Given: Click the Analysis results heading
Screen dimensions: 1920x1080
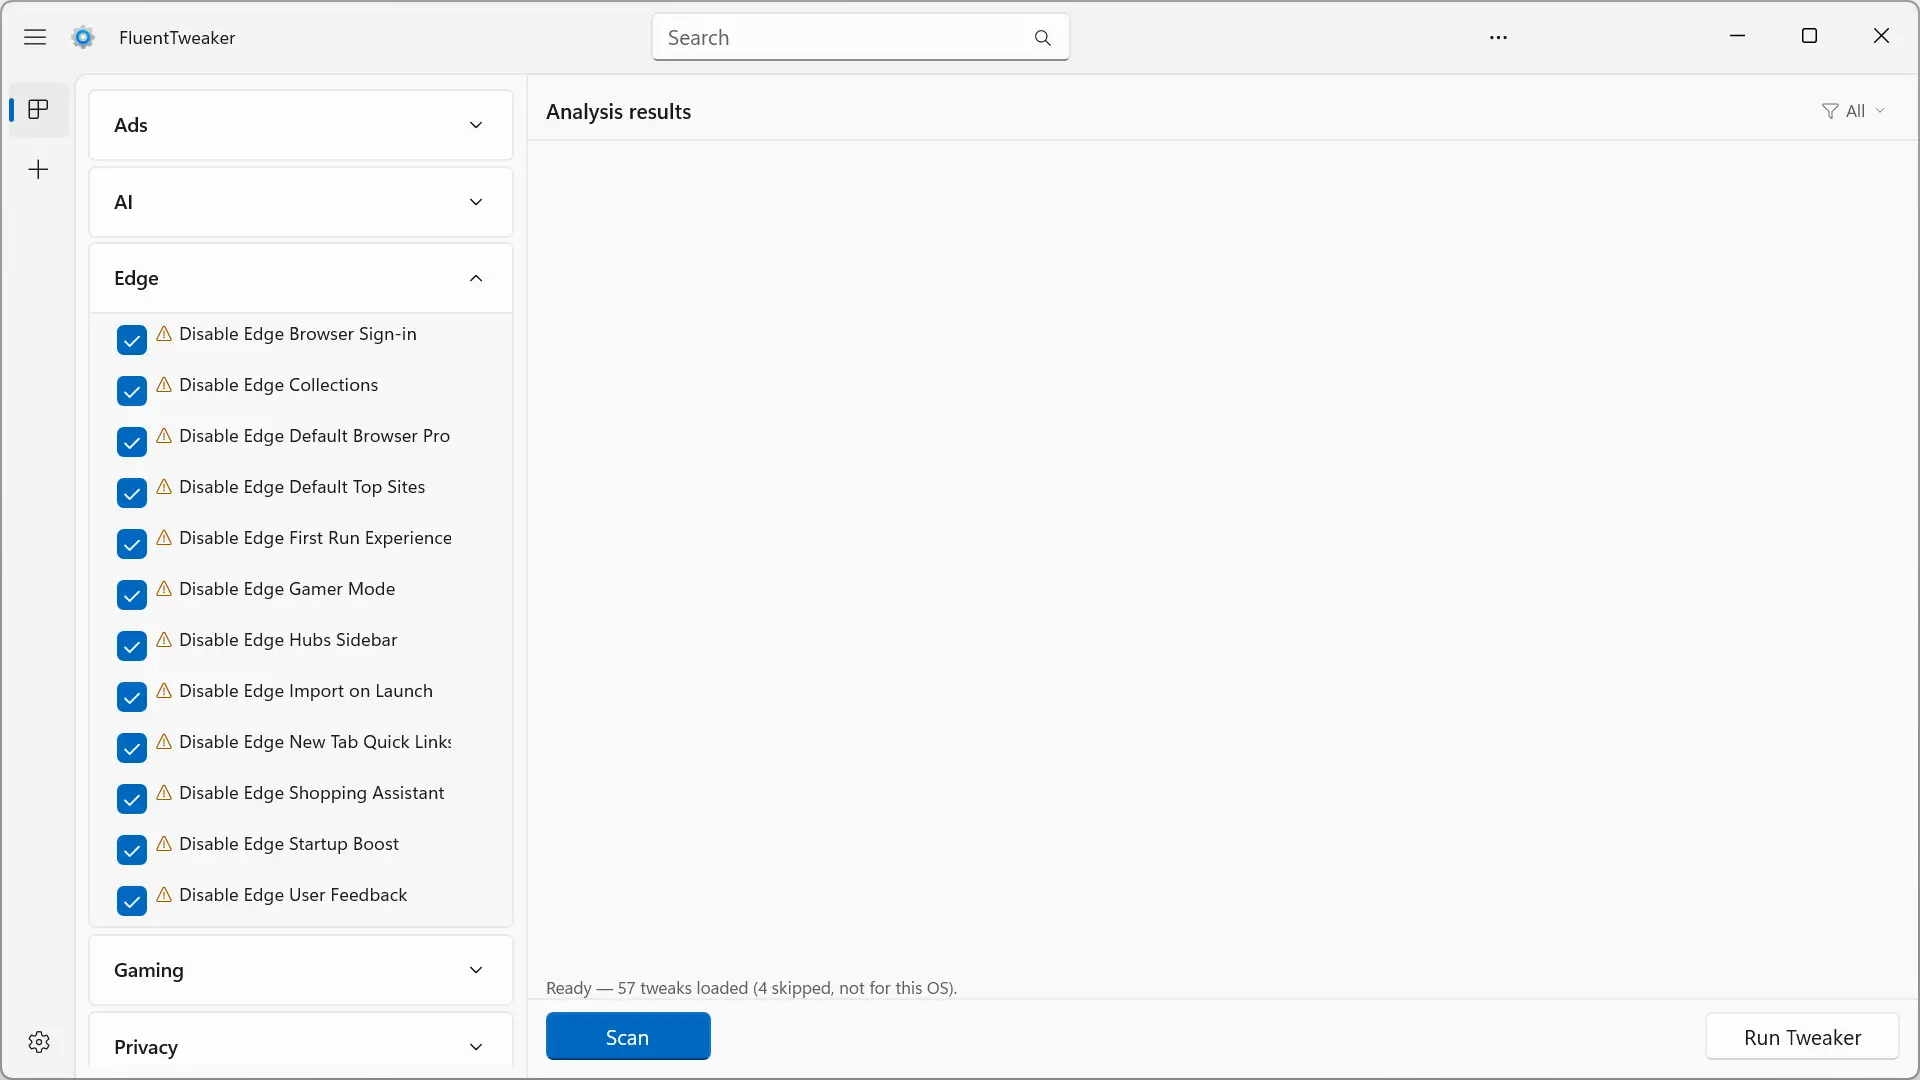Looking at the screenshot, I should 619,112.
